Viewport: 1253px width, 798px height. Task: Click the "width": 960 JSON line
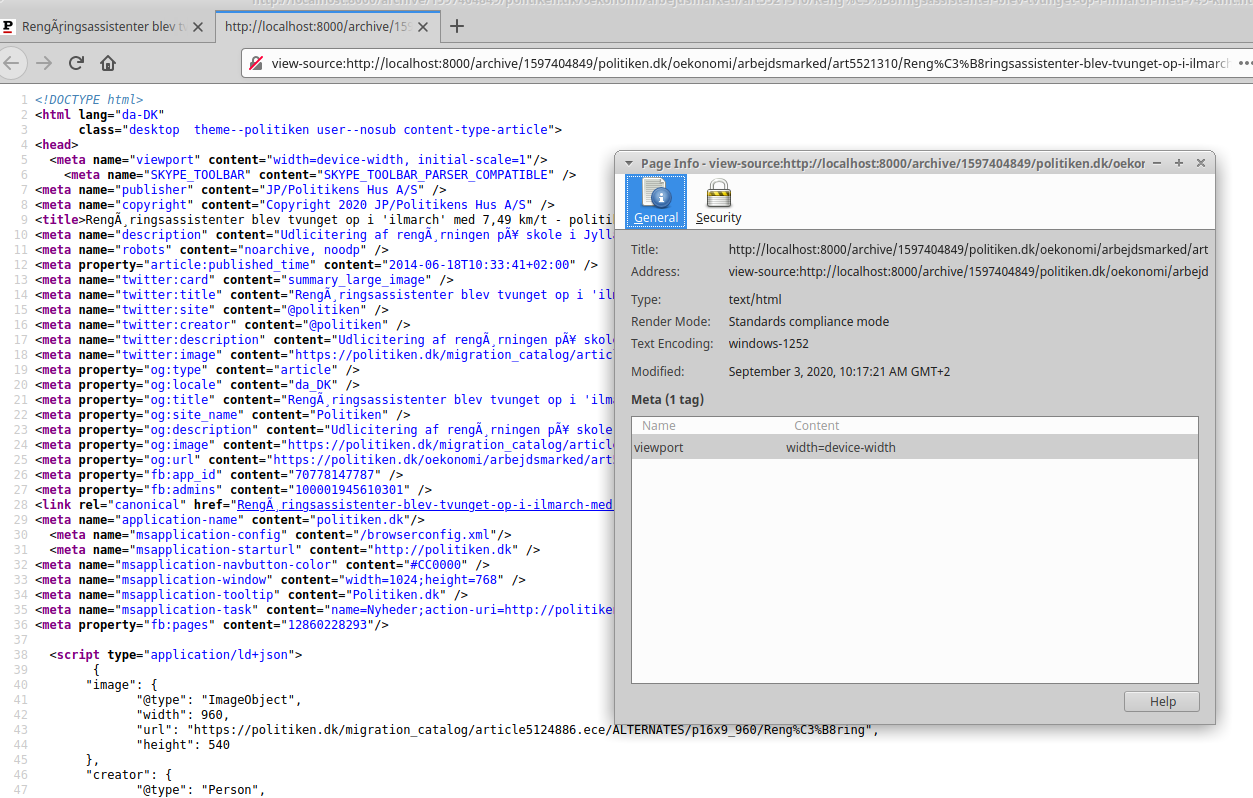click(183, 714)
